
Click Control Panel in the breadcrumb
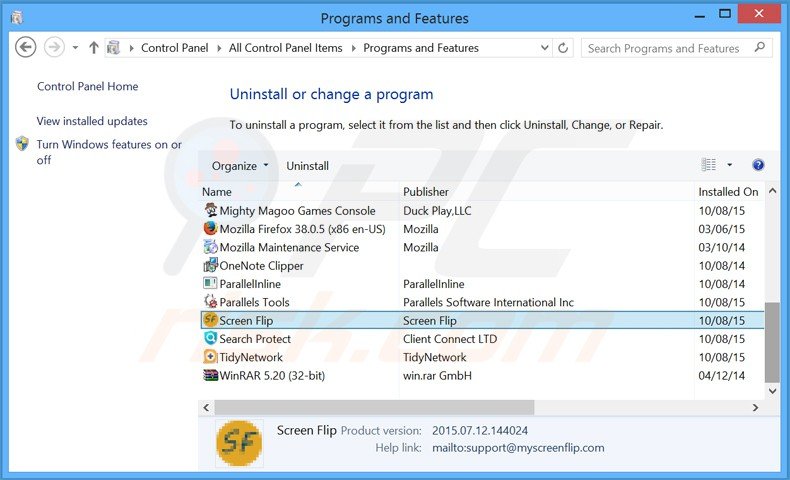(174, 48)
